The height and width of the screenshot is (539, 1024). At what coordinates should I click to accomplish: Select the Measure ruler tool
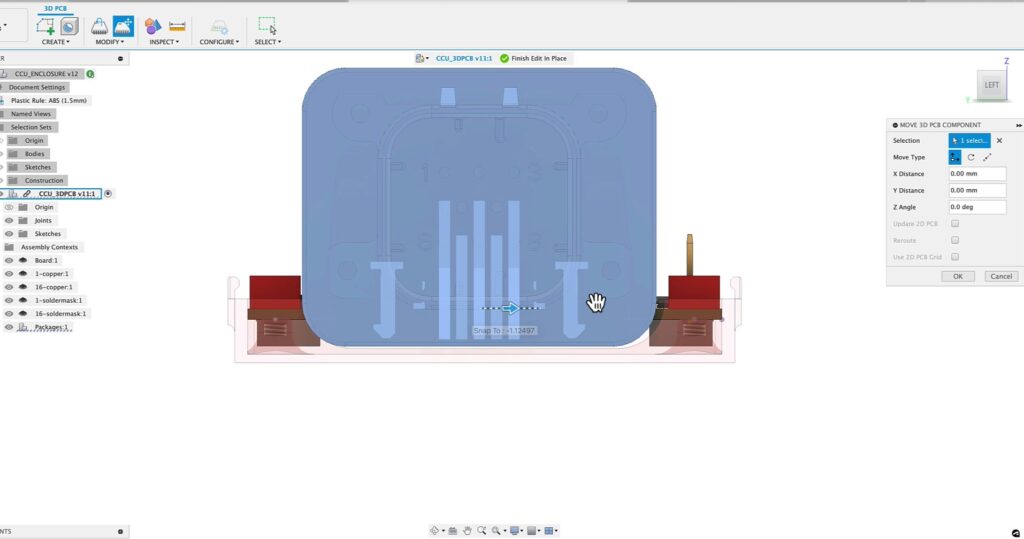pyautogui.click(x=177, y=26)
